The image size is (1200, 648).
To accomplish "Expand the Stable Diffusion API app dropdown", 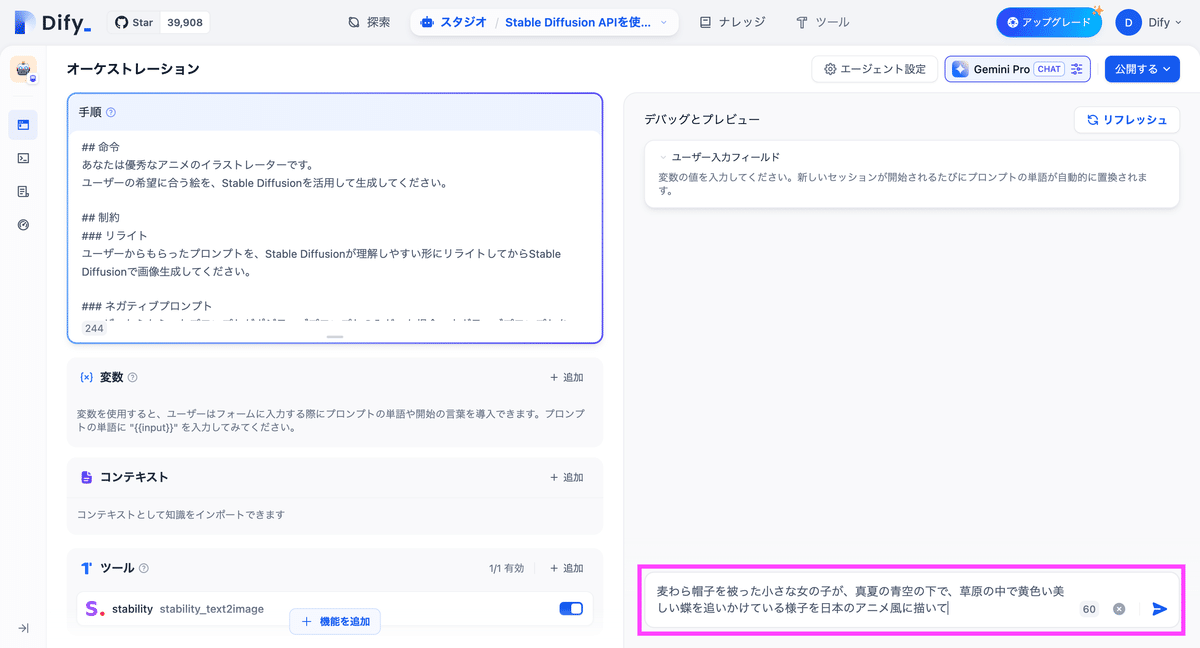I will click(664, 22).
